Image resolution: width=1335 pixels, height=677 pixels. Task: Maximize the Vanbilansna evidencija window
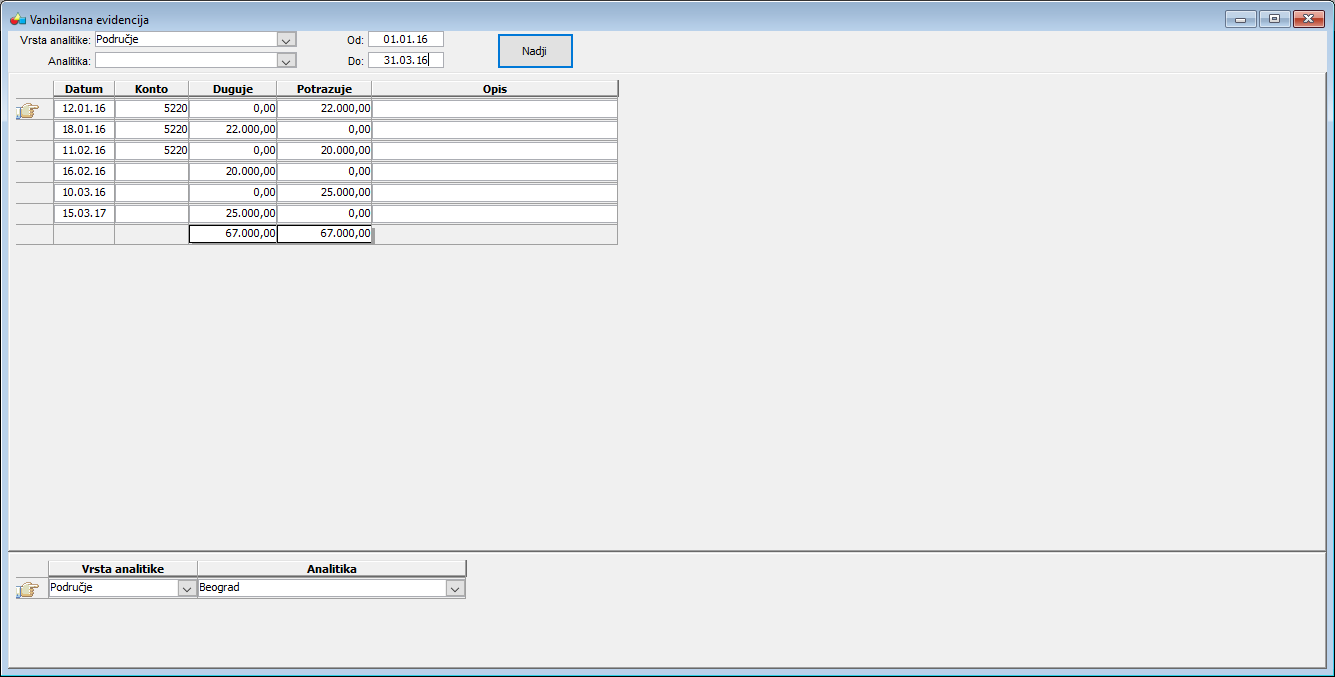coord(1273,19)
